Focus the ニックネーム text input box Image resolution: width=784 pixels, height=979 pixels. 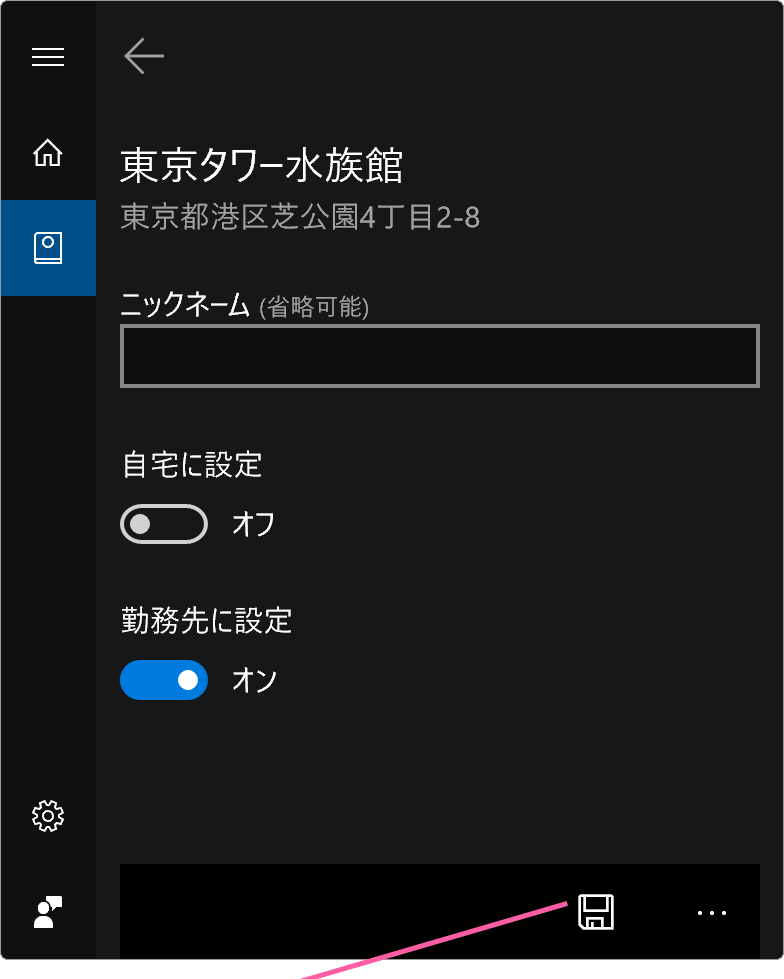439,356
